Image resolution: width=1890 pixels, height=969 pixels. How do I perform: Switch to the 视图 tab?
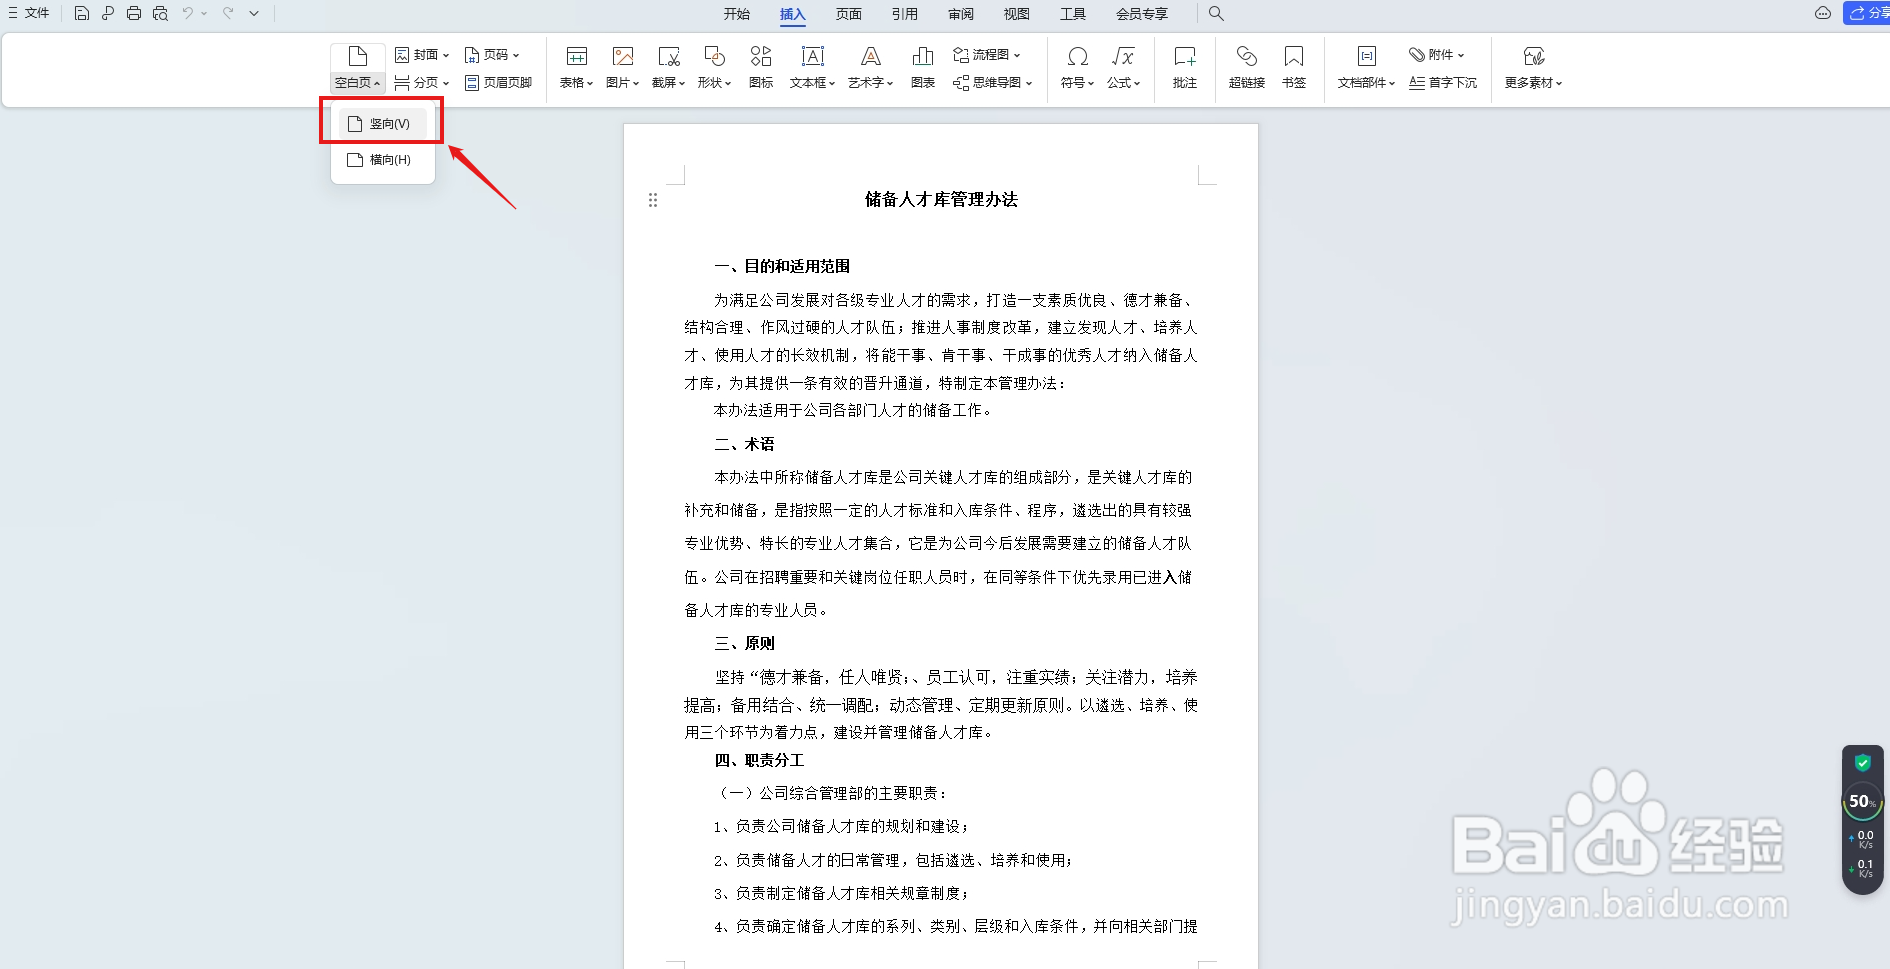1017,14
